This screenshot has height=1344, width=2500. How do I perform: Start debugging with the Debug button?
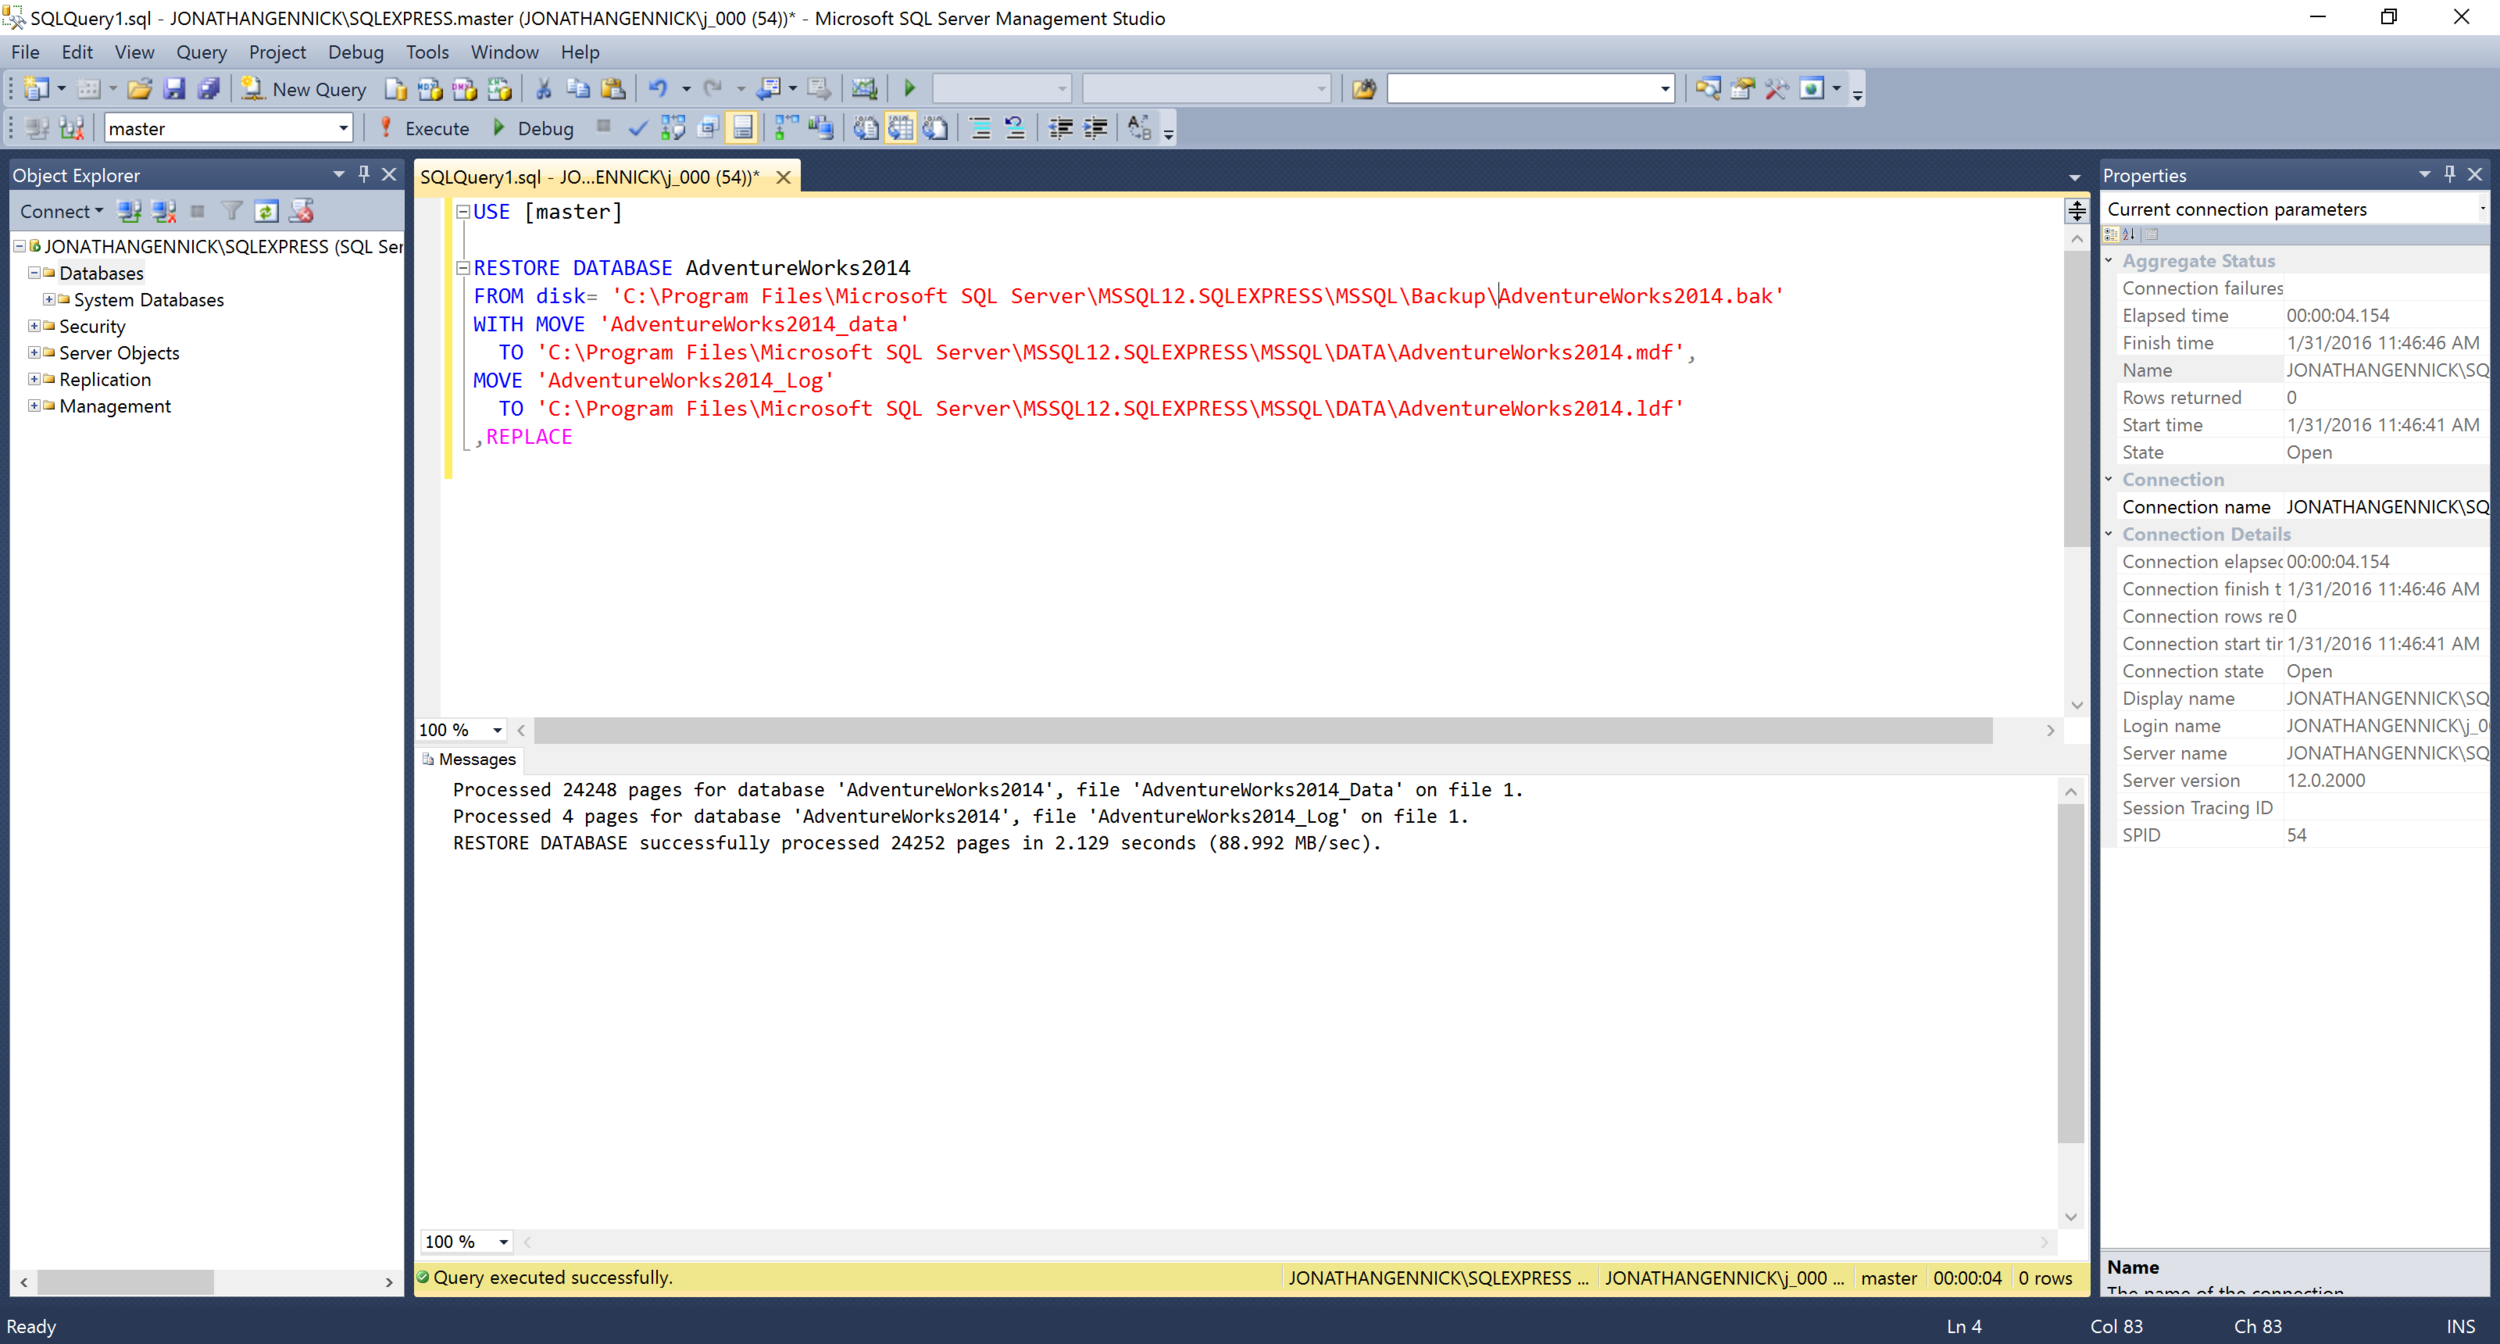(534, 128)
